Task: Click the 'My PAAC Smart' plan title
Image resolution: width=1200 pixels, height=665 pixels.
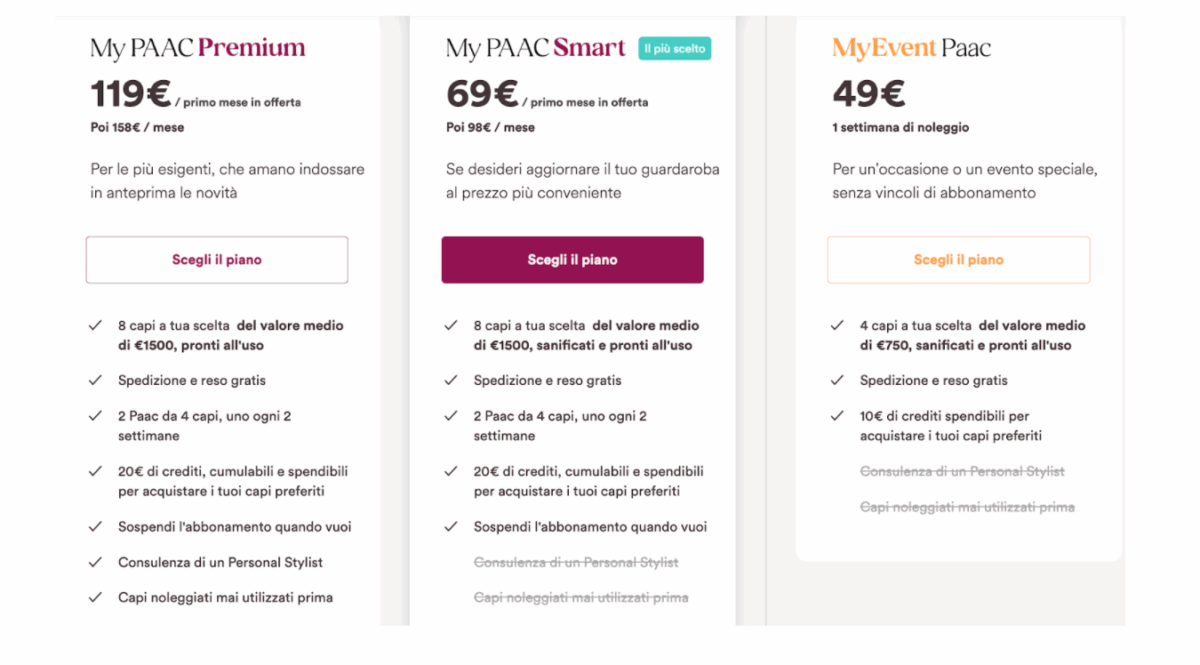Action: [x=536, y=48]
